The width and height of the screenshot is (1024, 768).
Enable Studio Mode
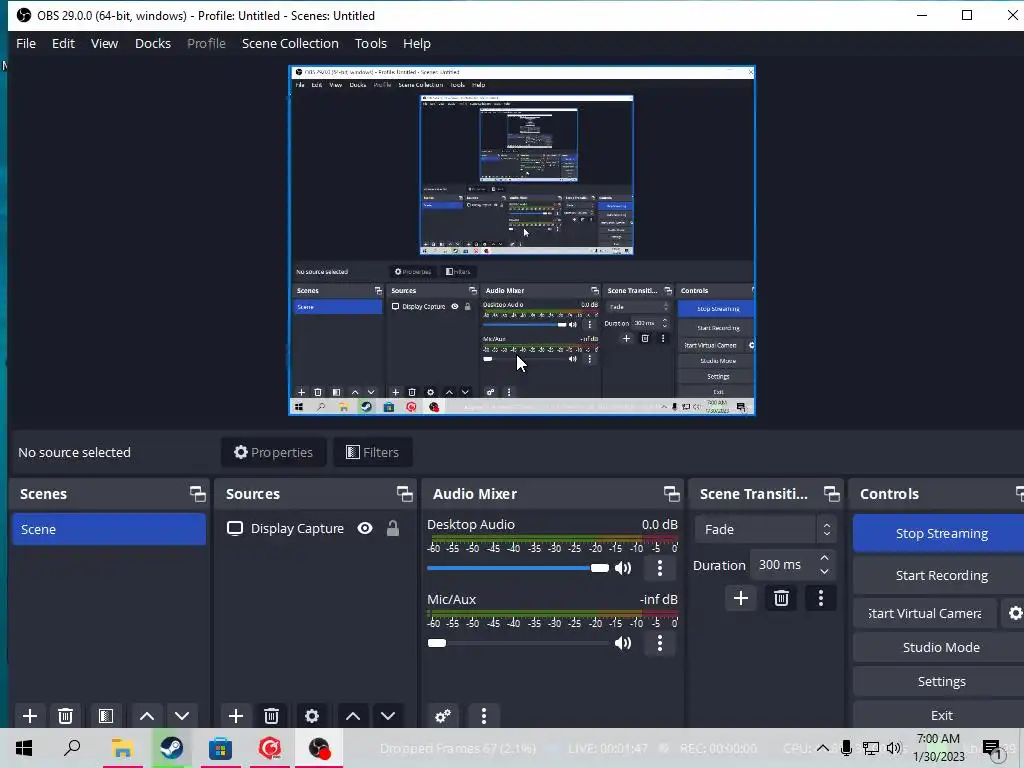(x=940, y=647)
